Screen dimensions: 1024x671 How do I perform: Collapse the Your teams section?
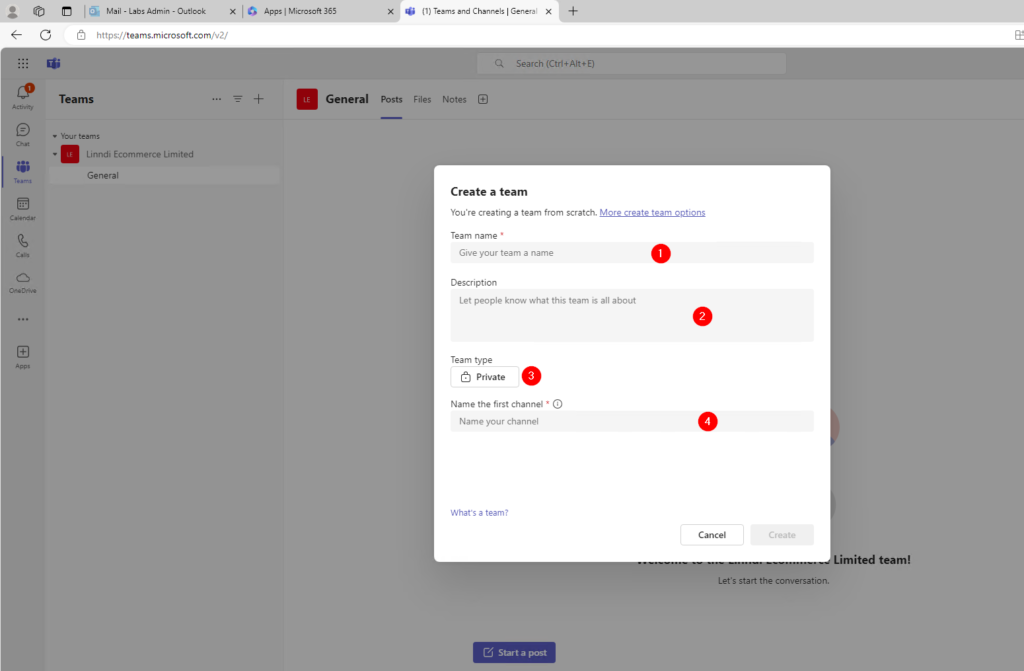[55, 136]
